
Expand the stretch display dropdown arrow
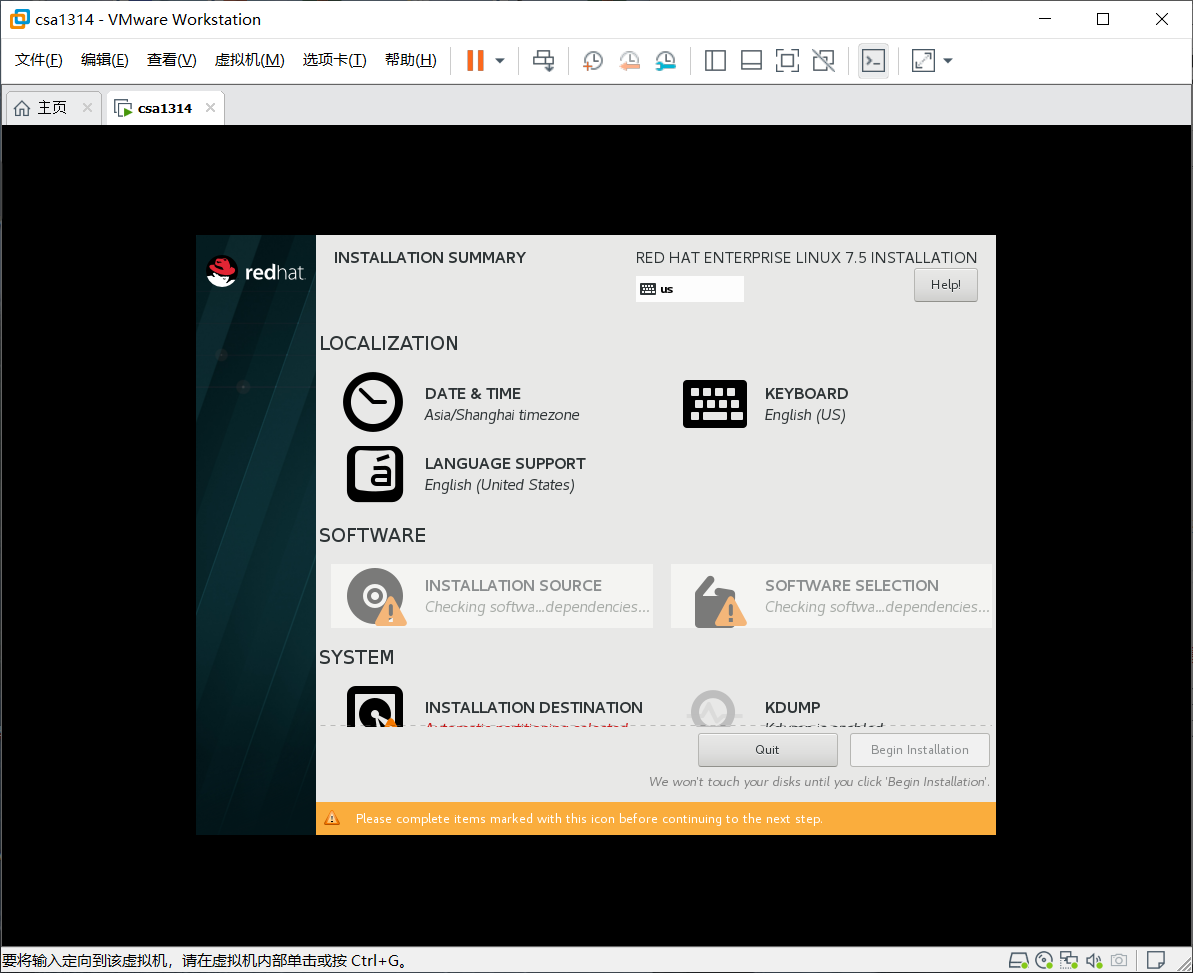pos(948,60)
